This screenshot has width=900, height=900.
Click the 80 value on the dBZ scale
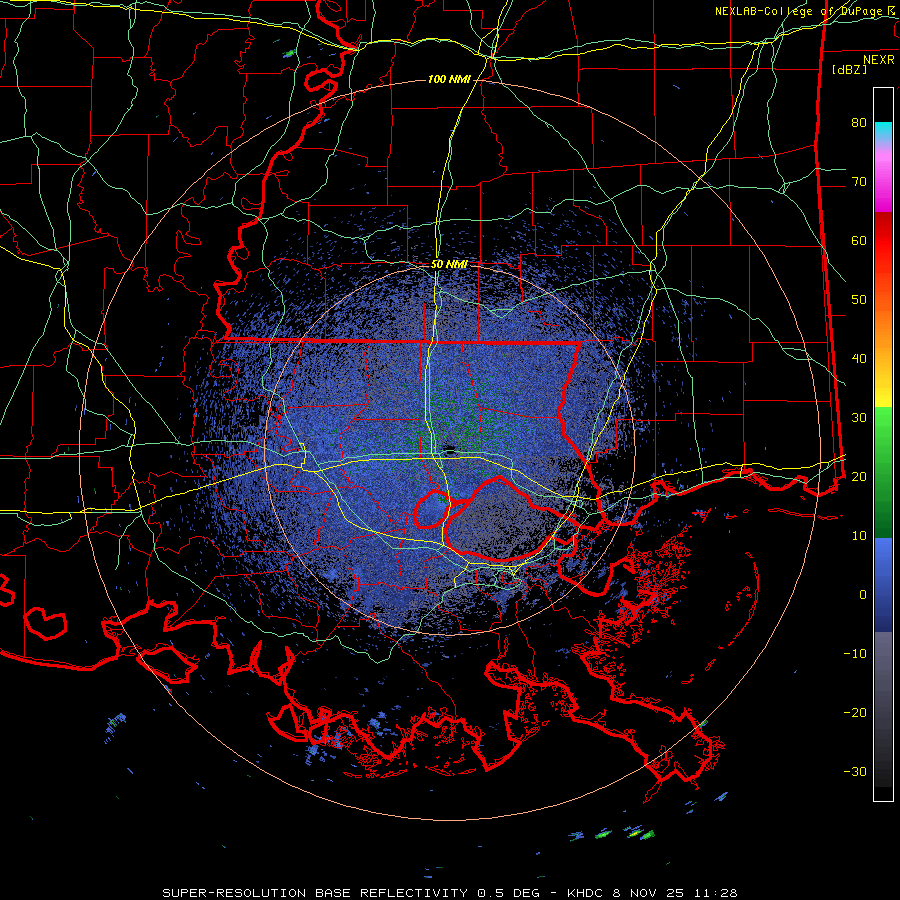pos(859,122)
